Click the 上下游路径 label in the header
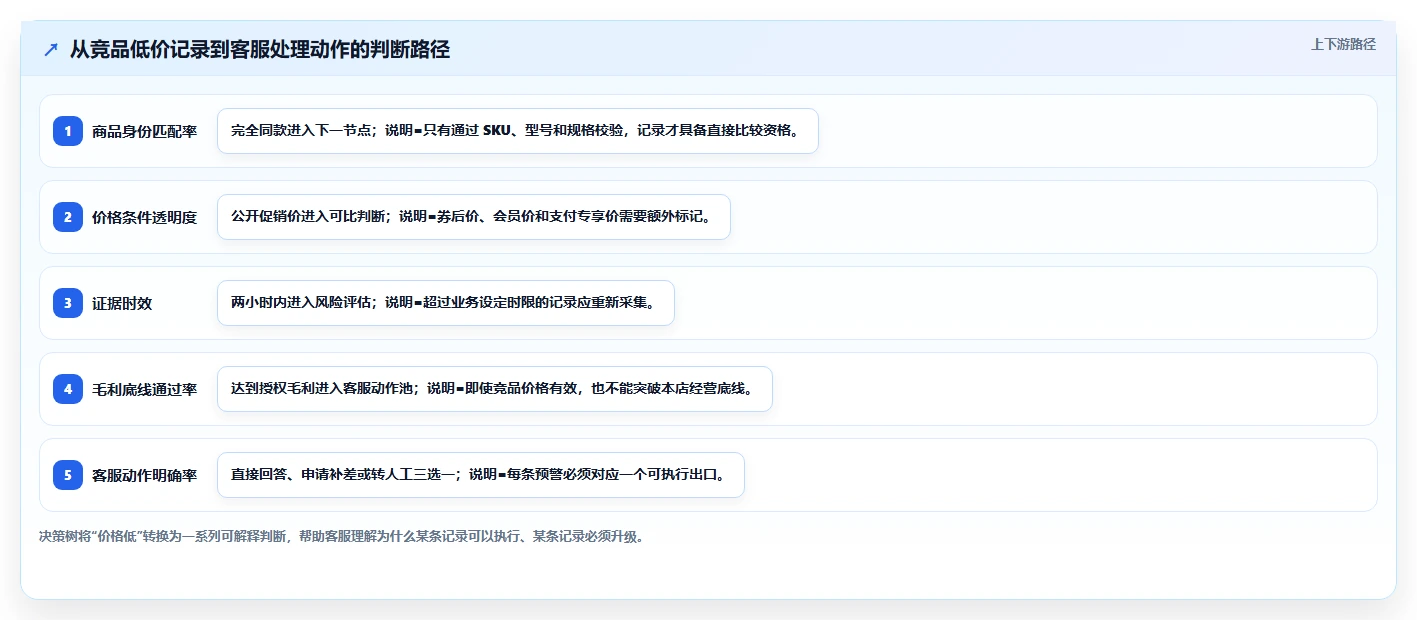Image resolution: width=1417 pixels, height=620 pixels. (x=1343, y=44)
